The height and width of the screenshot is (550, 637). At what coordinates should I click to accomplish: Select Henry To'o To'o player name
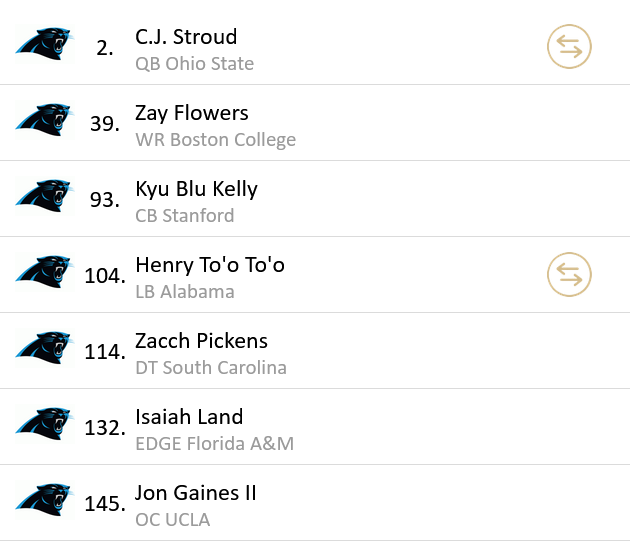[x=210, y=265]
